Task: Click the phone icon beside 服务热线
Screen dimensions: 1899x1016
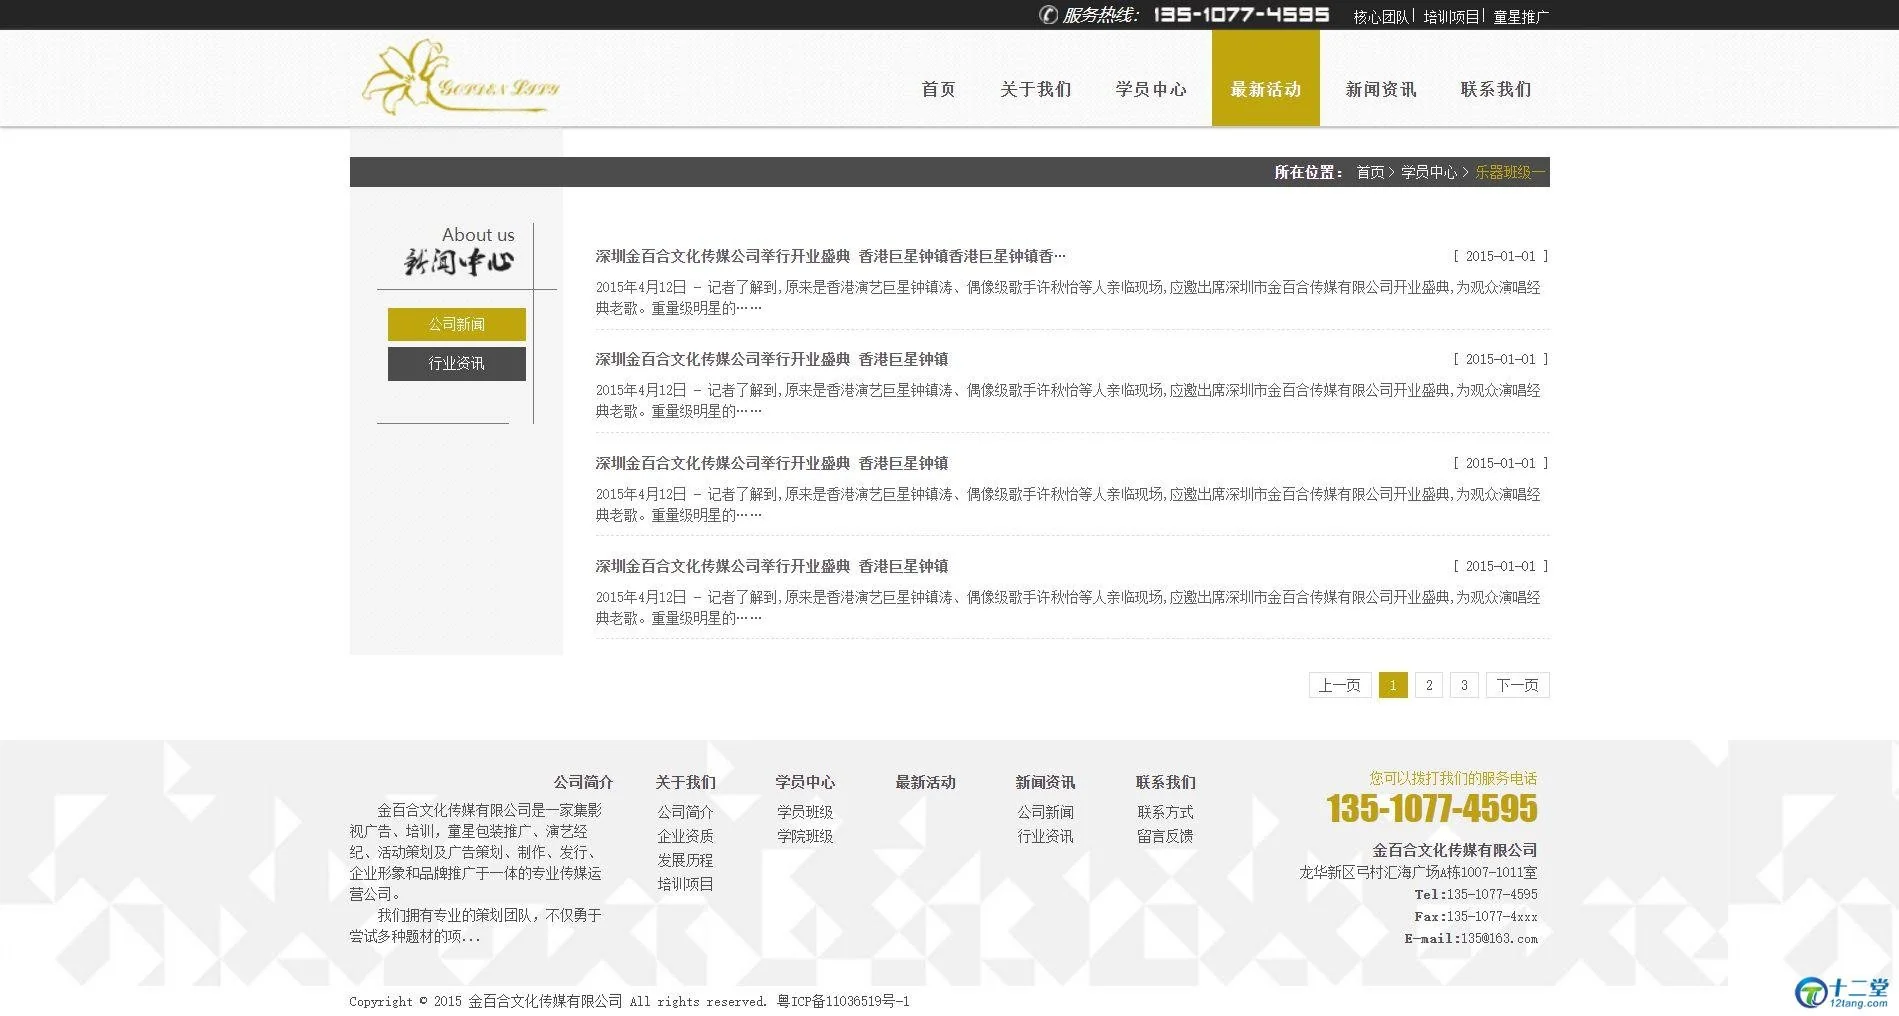Action: (x=1048, y=15)
